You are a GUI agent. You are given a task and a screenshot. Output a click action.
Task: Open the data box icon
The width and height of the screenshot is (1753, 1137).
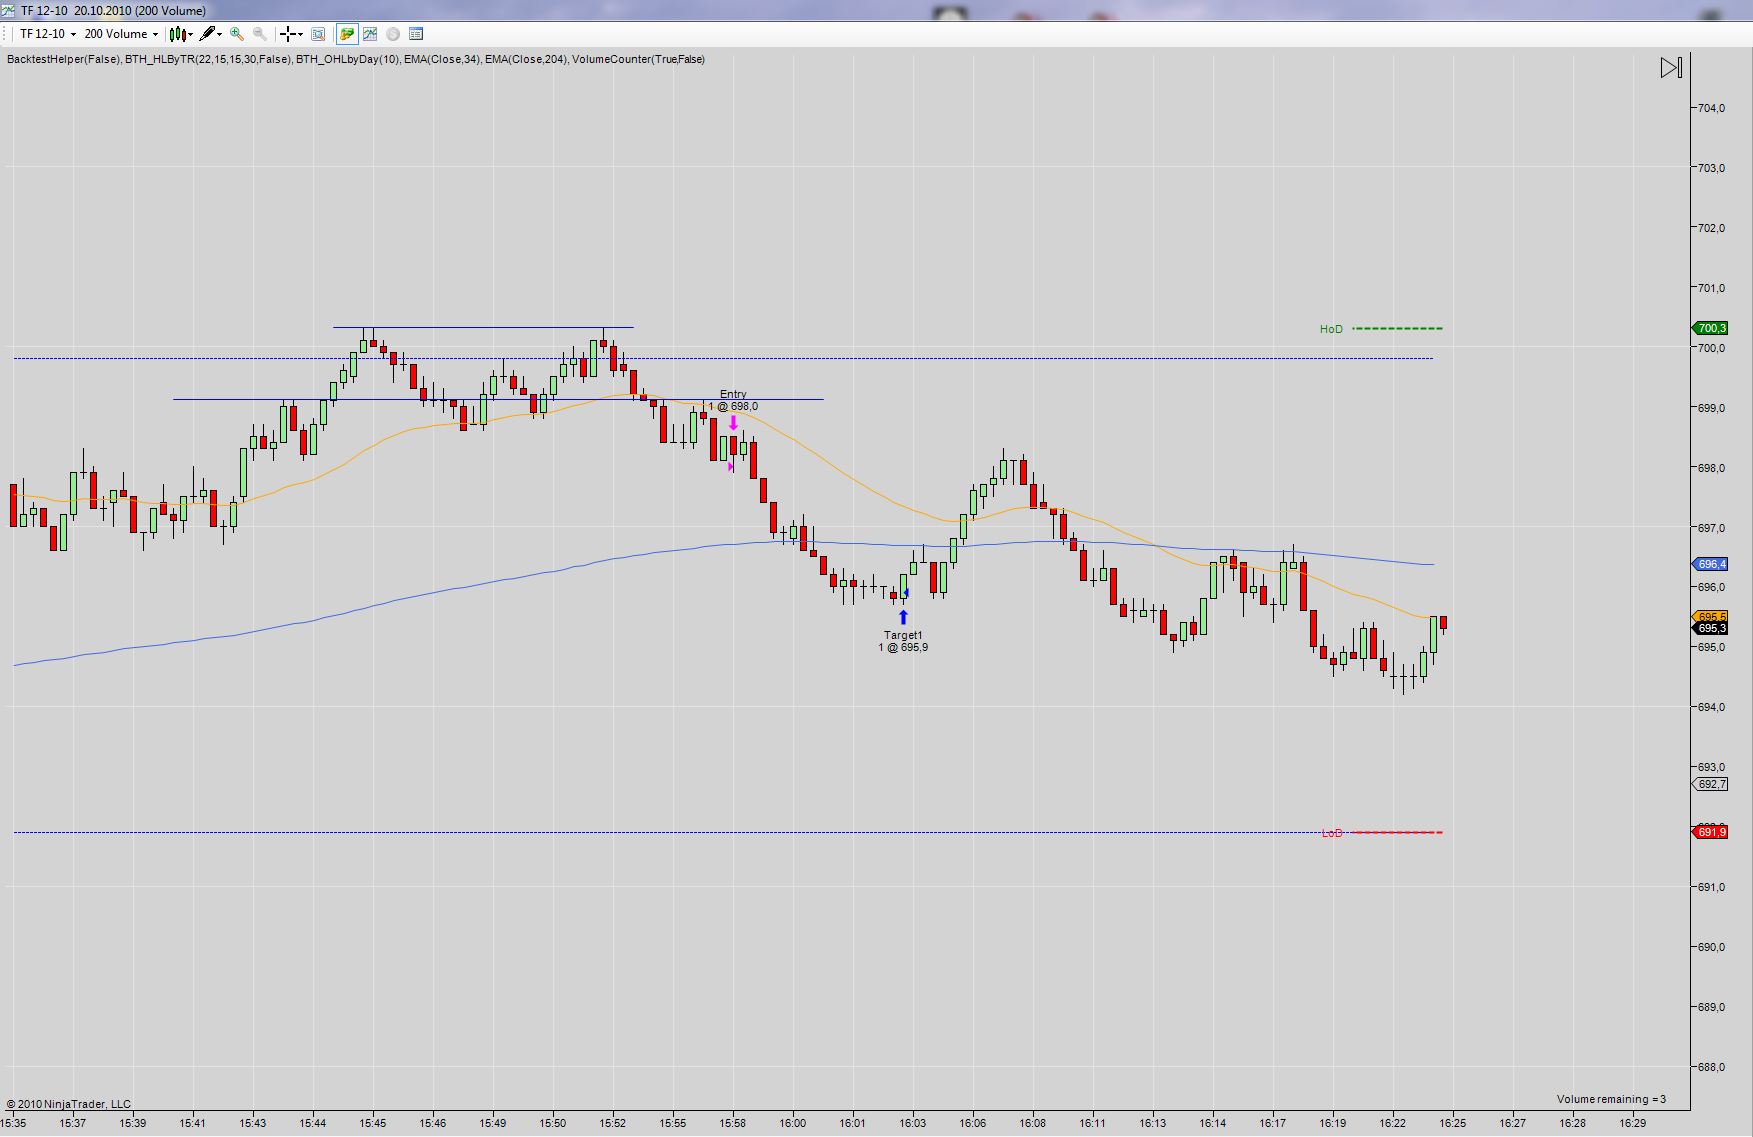tap(318, 34)
